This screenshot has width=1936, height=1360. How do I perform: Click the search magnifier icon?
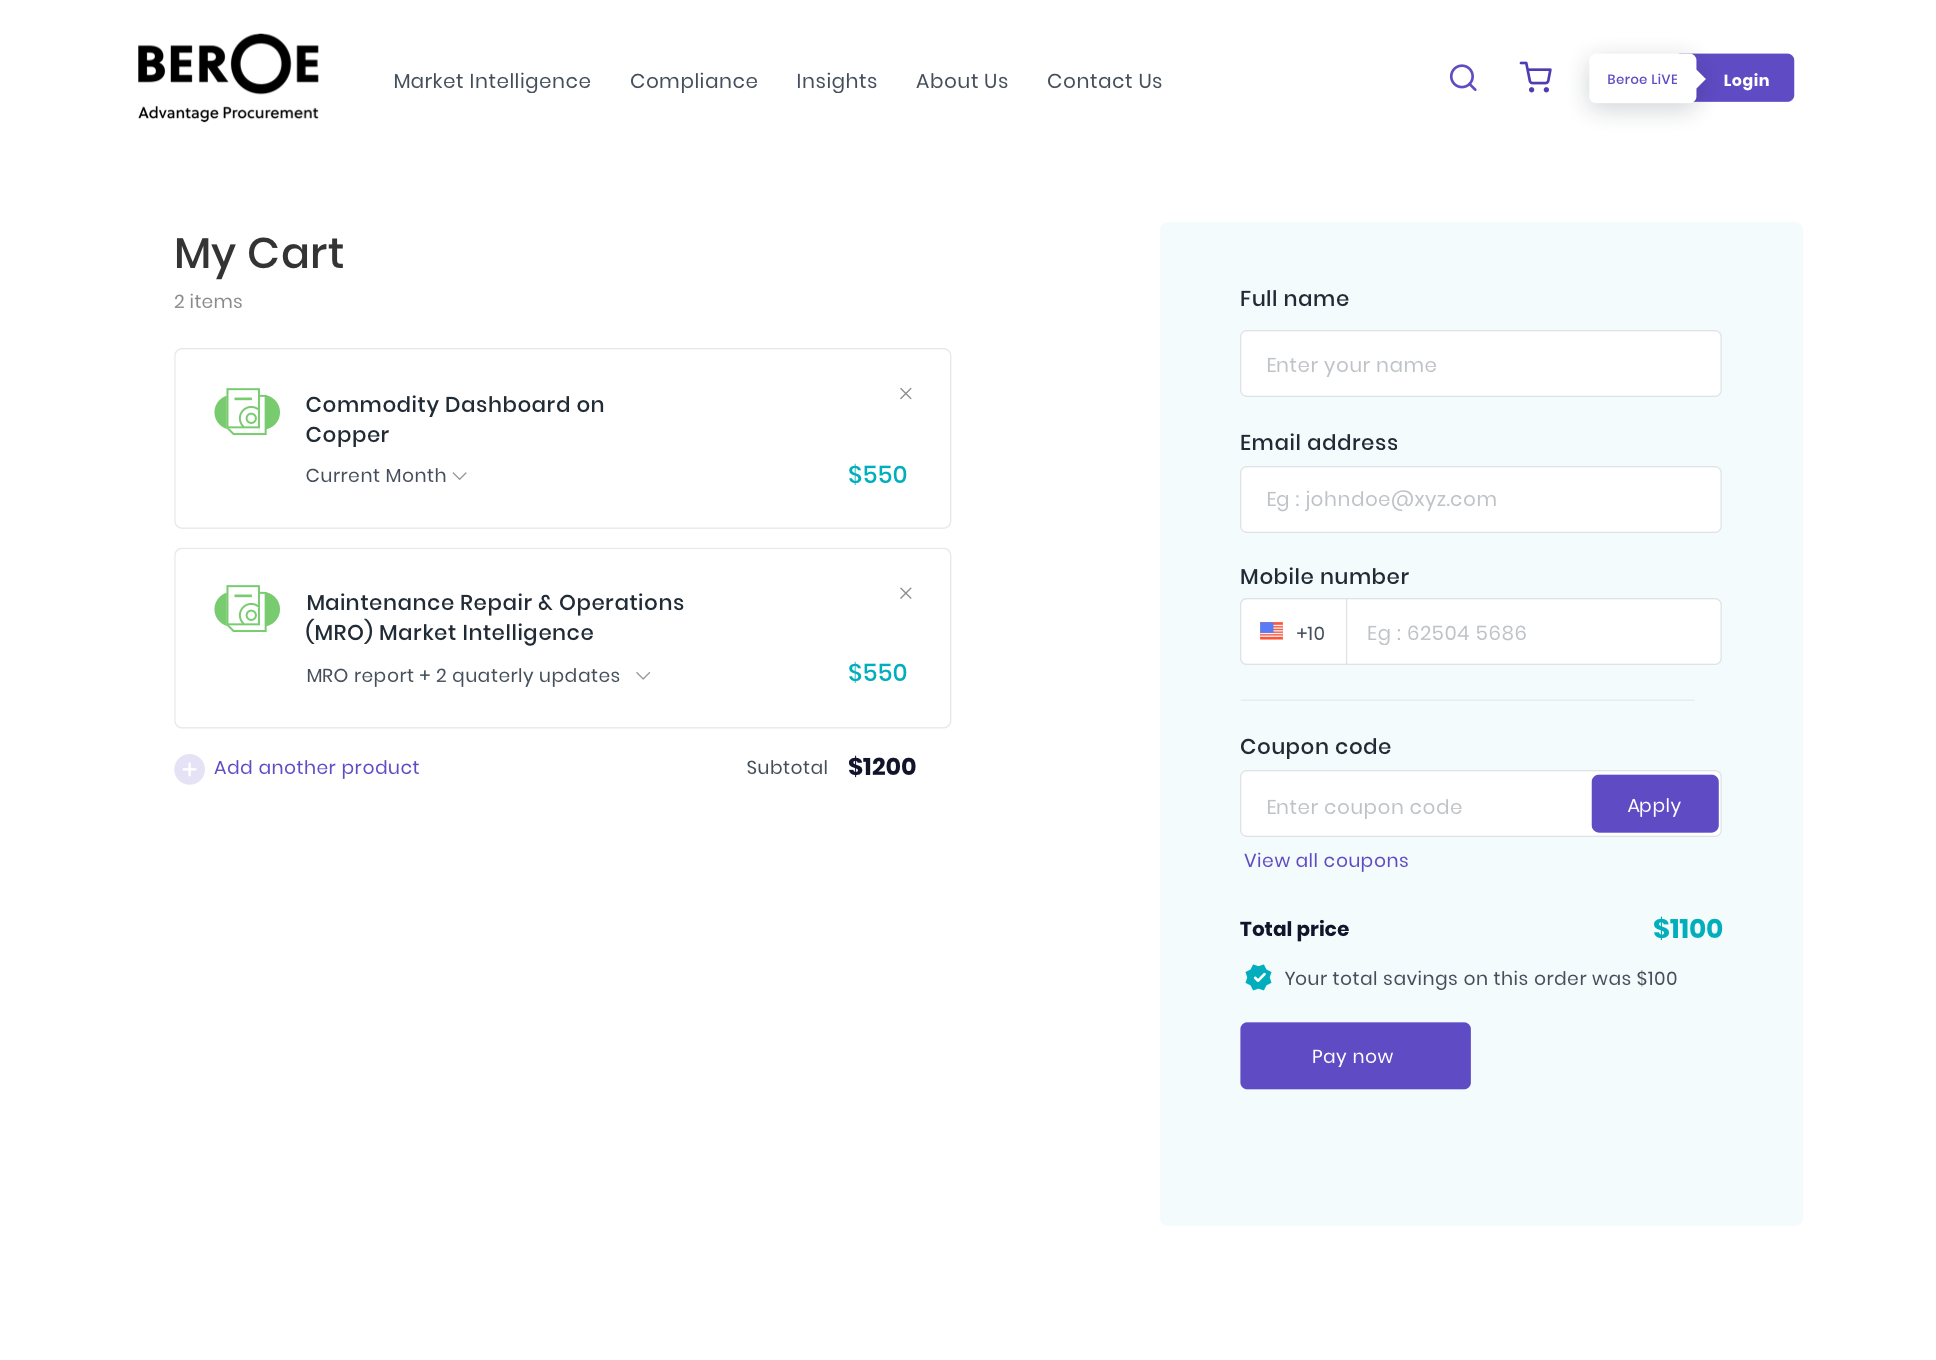1463,78
